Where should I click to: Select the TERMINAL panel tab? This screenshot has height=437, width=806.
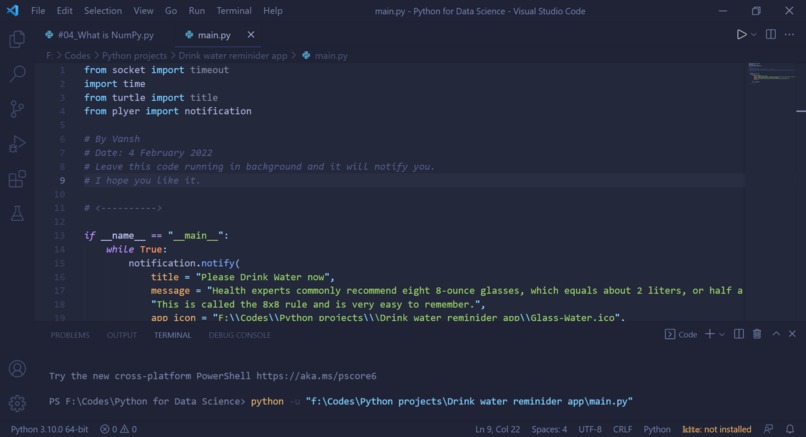[172, 335]
